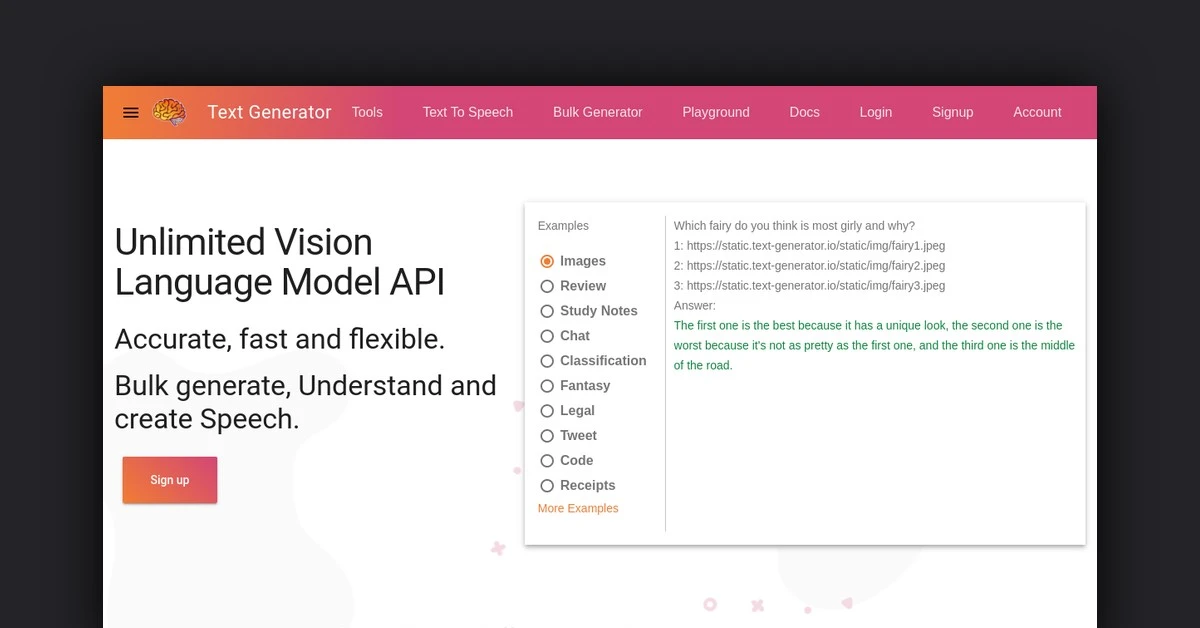The height and width of the screenshot is (628, 1200).
Task: Select the Images example radio button
Action: pyautogui.click(x=547, y=261)
